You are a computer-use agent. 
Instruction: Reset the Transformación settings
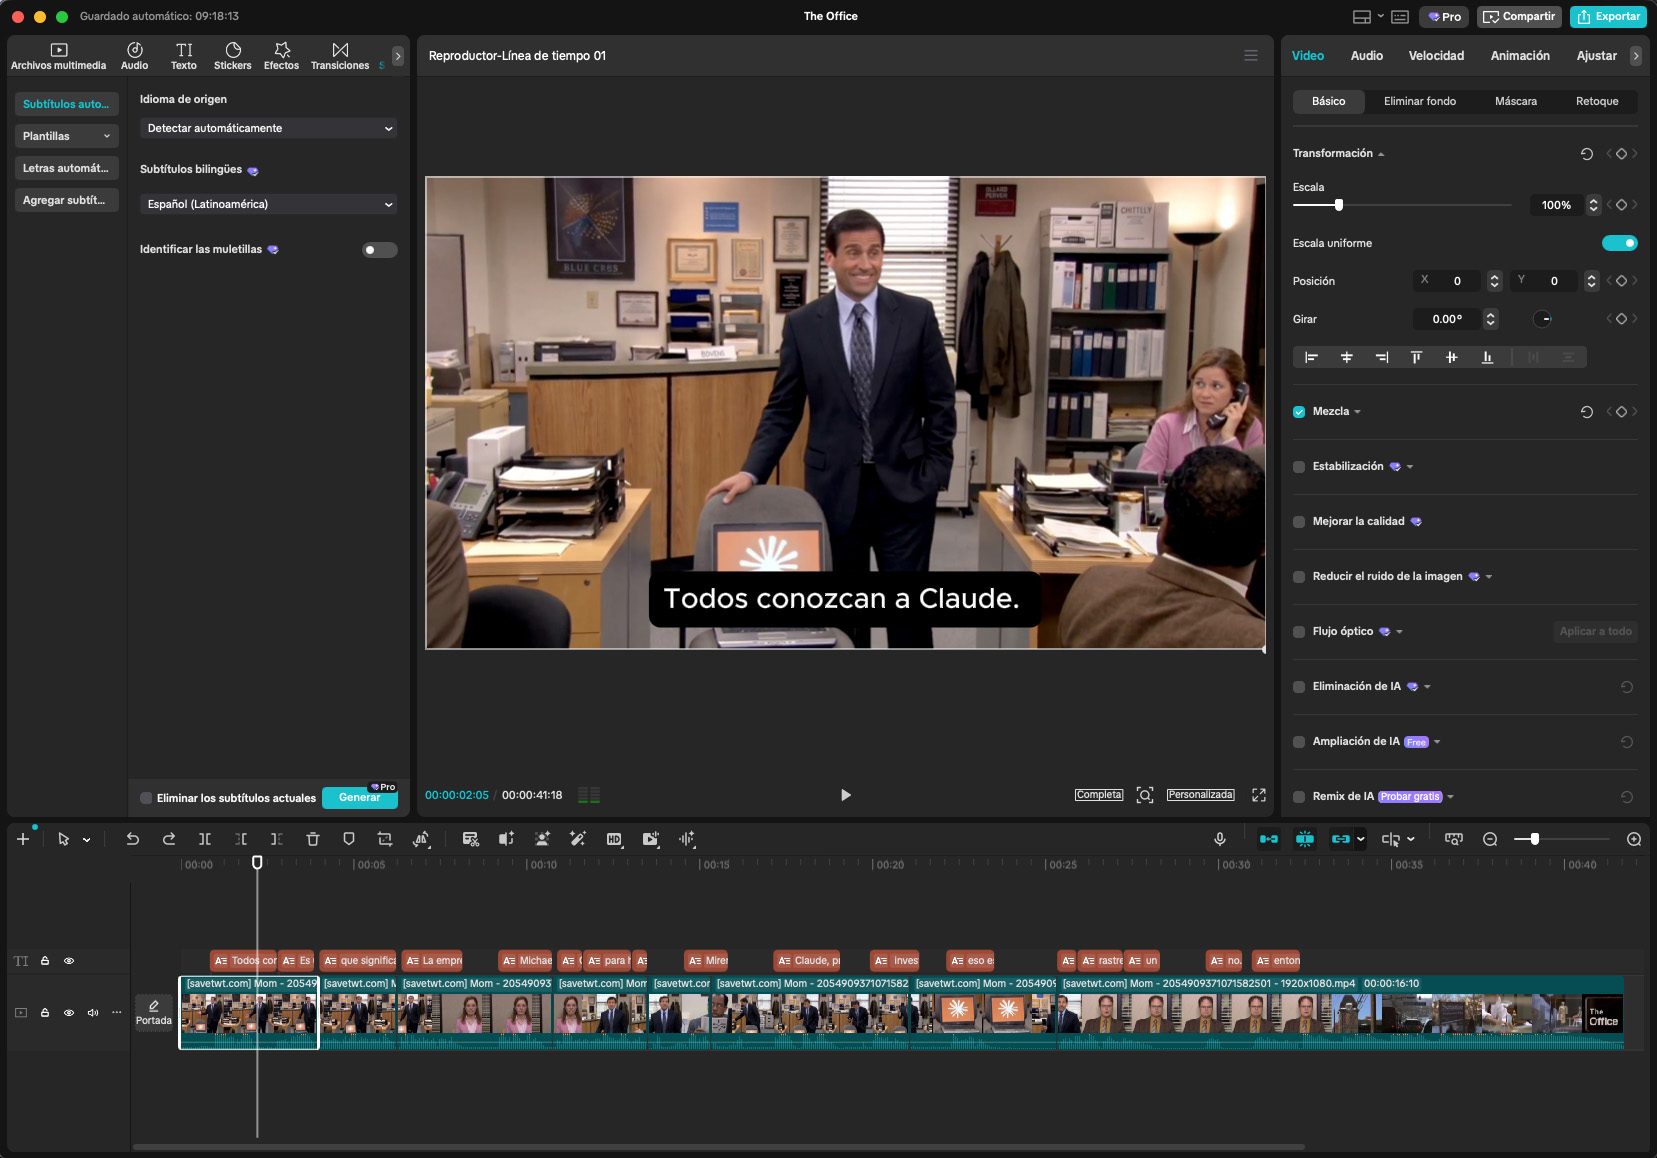[x=1587, y=154]
